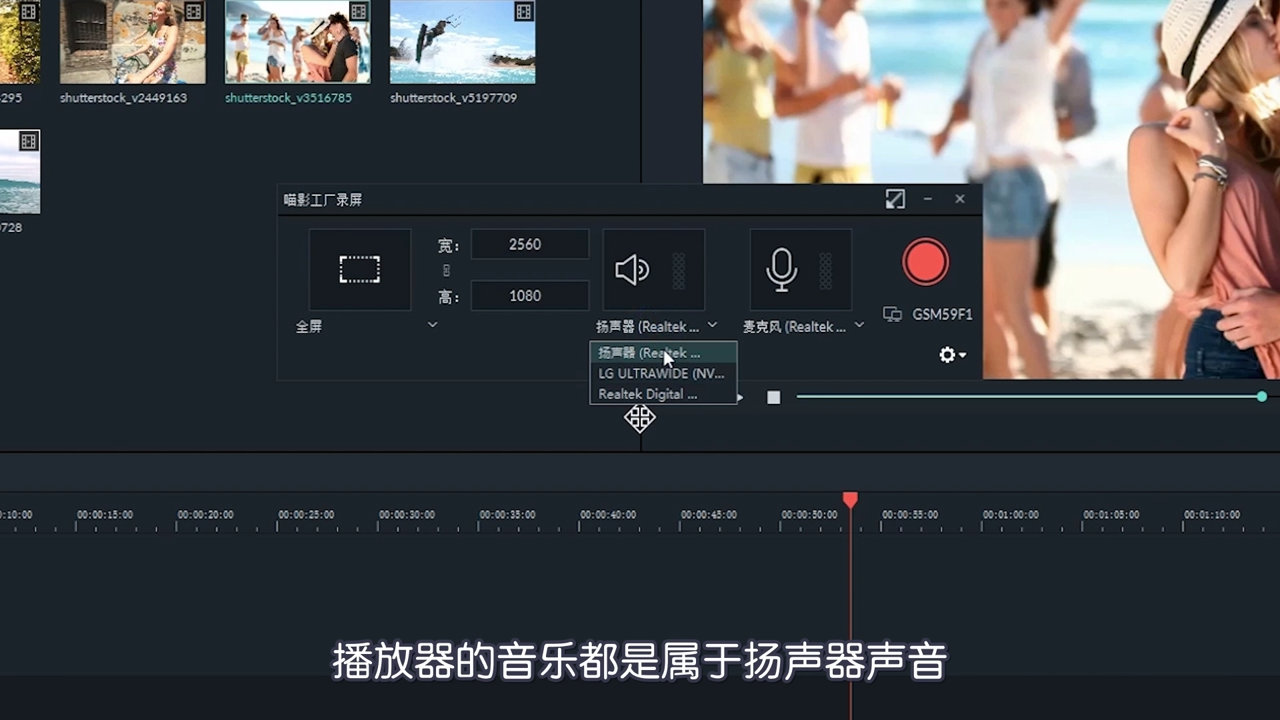This screenshot has height=720, width=1280.
Task: Expand the 扬声器 device dropdown arrow
Action: pos(712,325)
